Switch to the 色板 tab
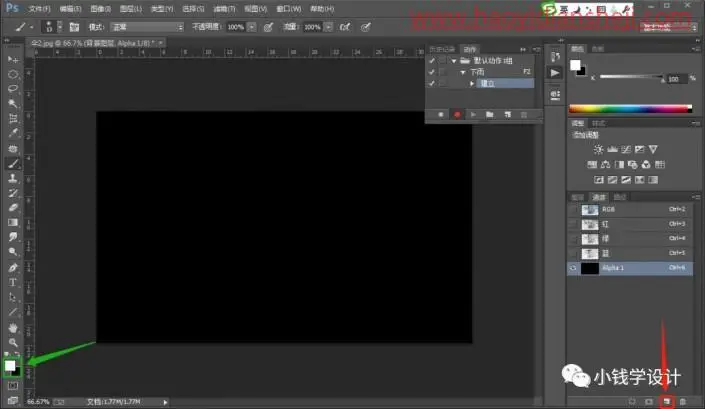 pos(598,49)
